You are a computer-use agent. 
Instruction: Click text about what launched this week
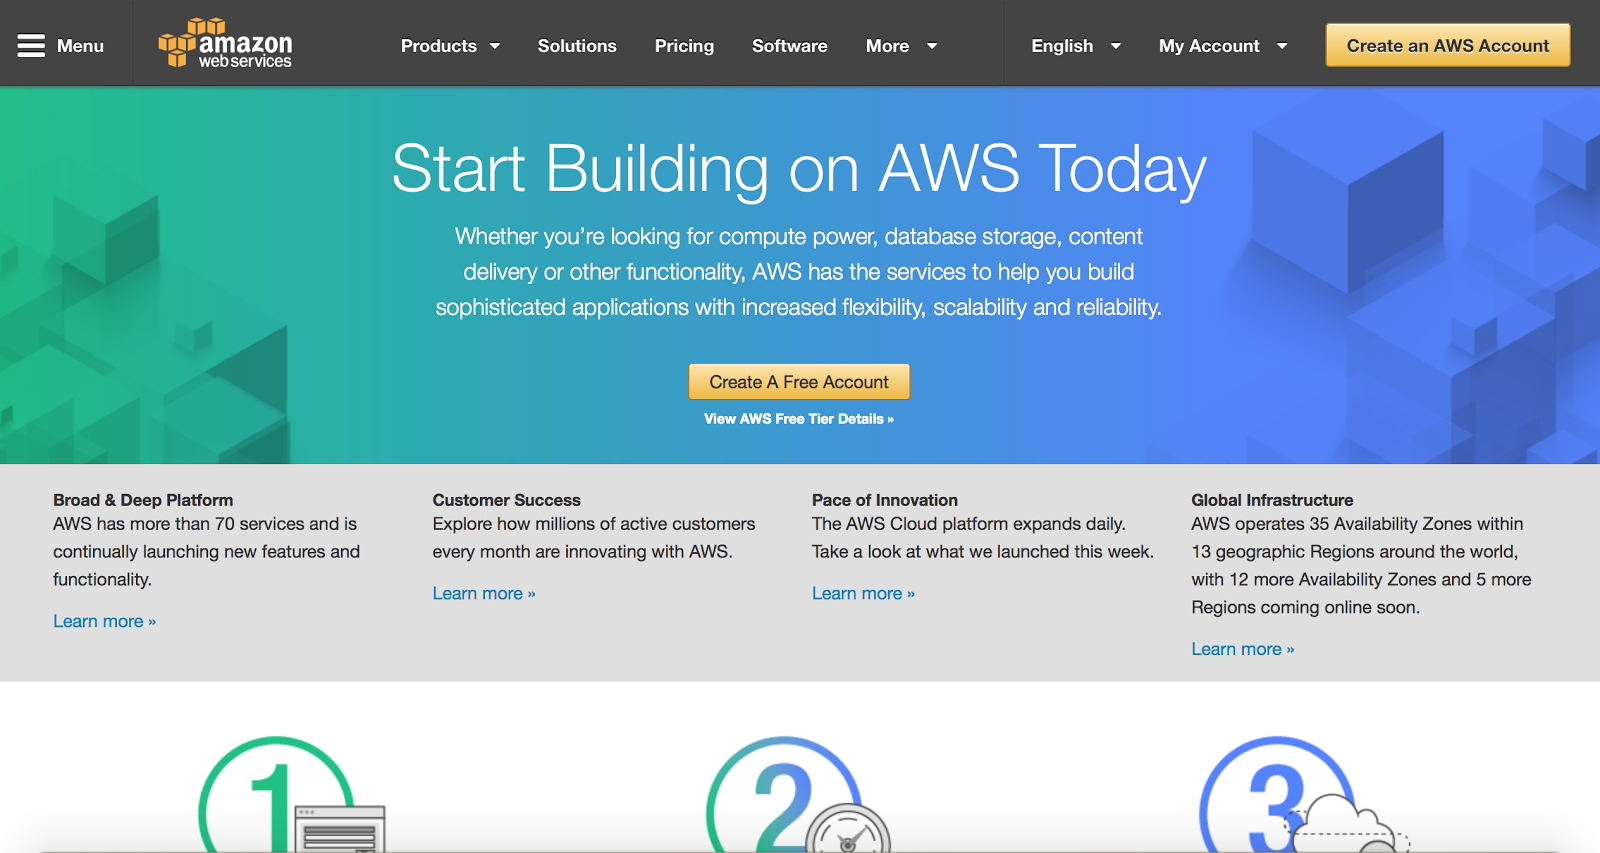(x=983, y=537)
